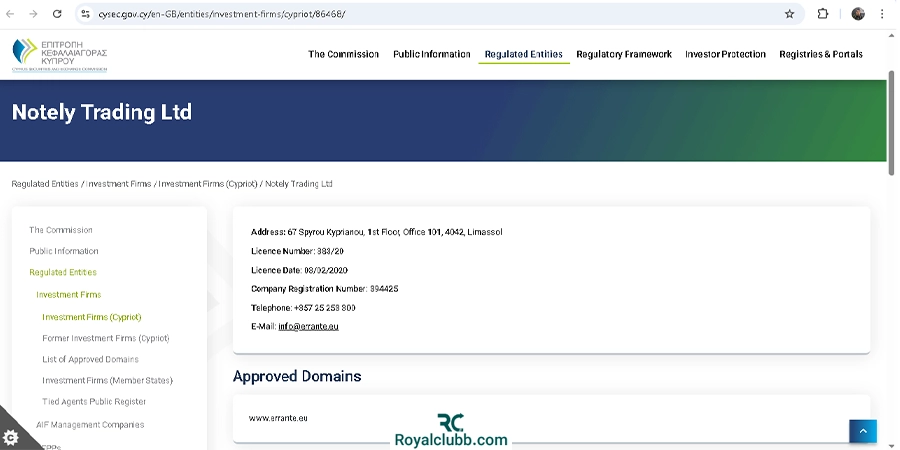Open Regulated Entities navigation tab
This screenshot has height=450, width=900.
coord(523,54)
